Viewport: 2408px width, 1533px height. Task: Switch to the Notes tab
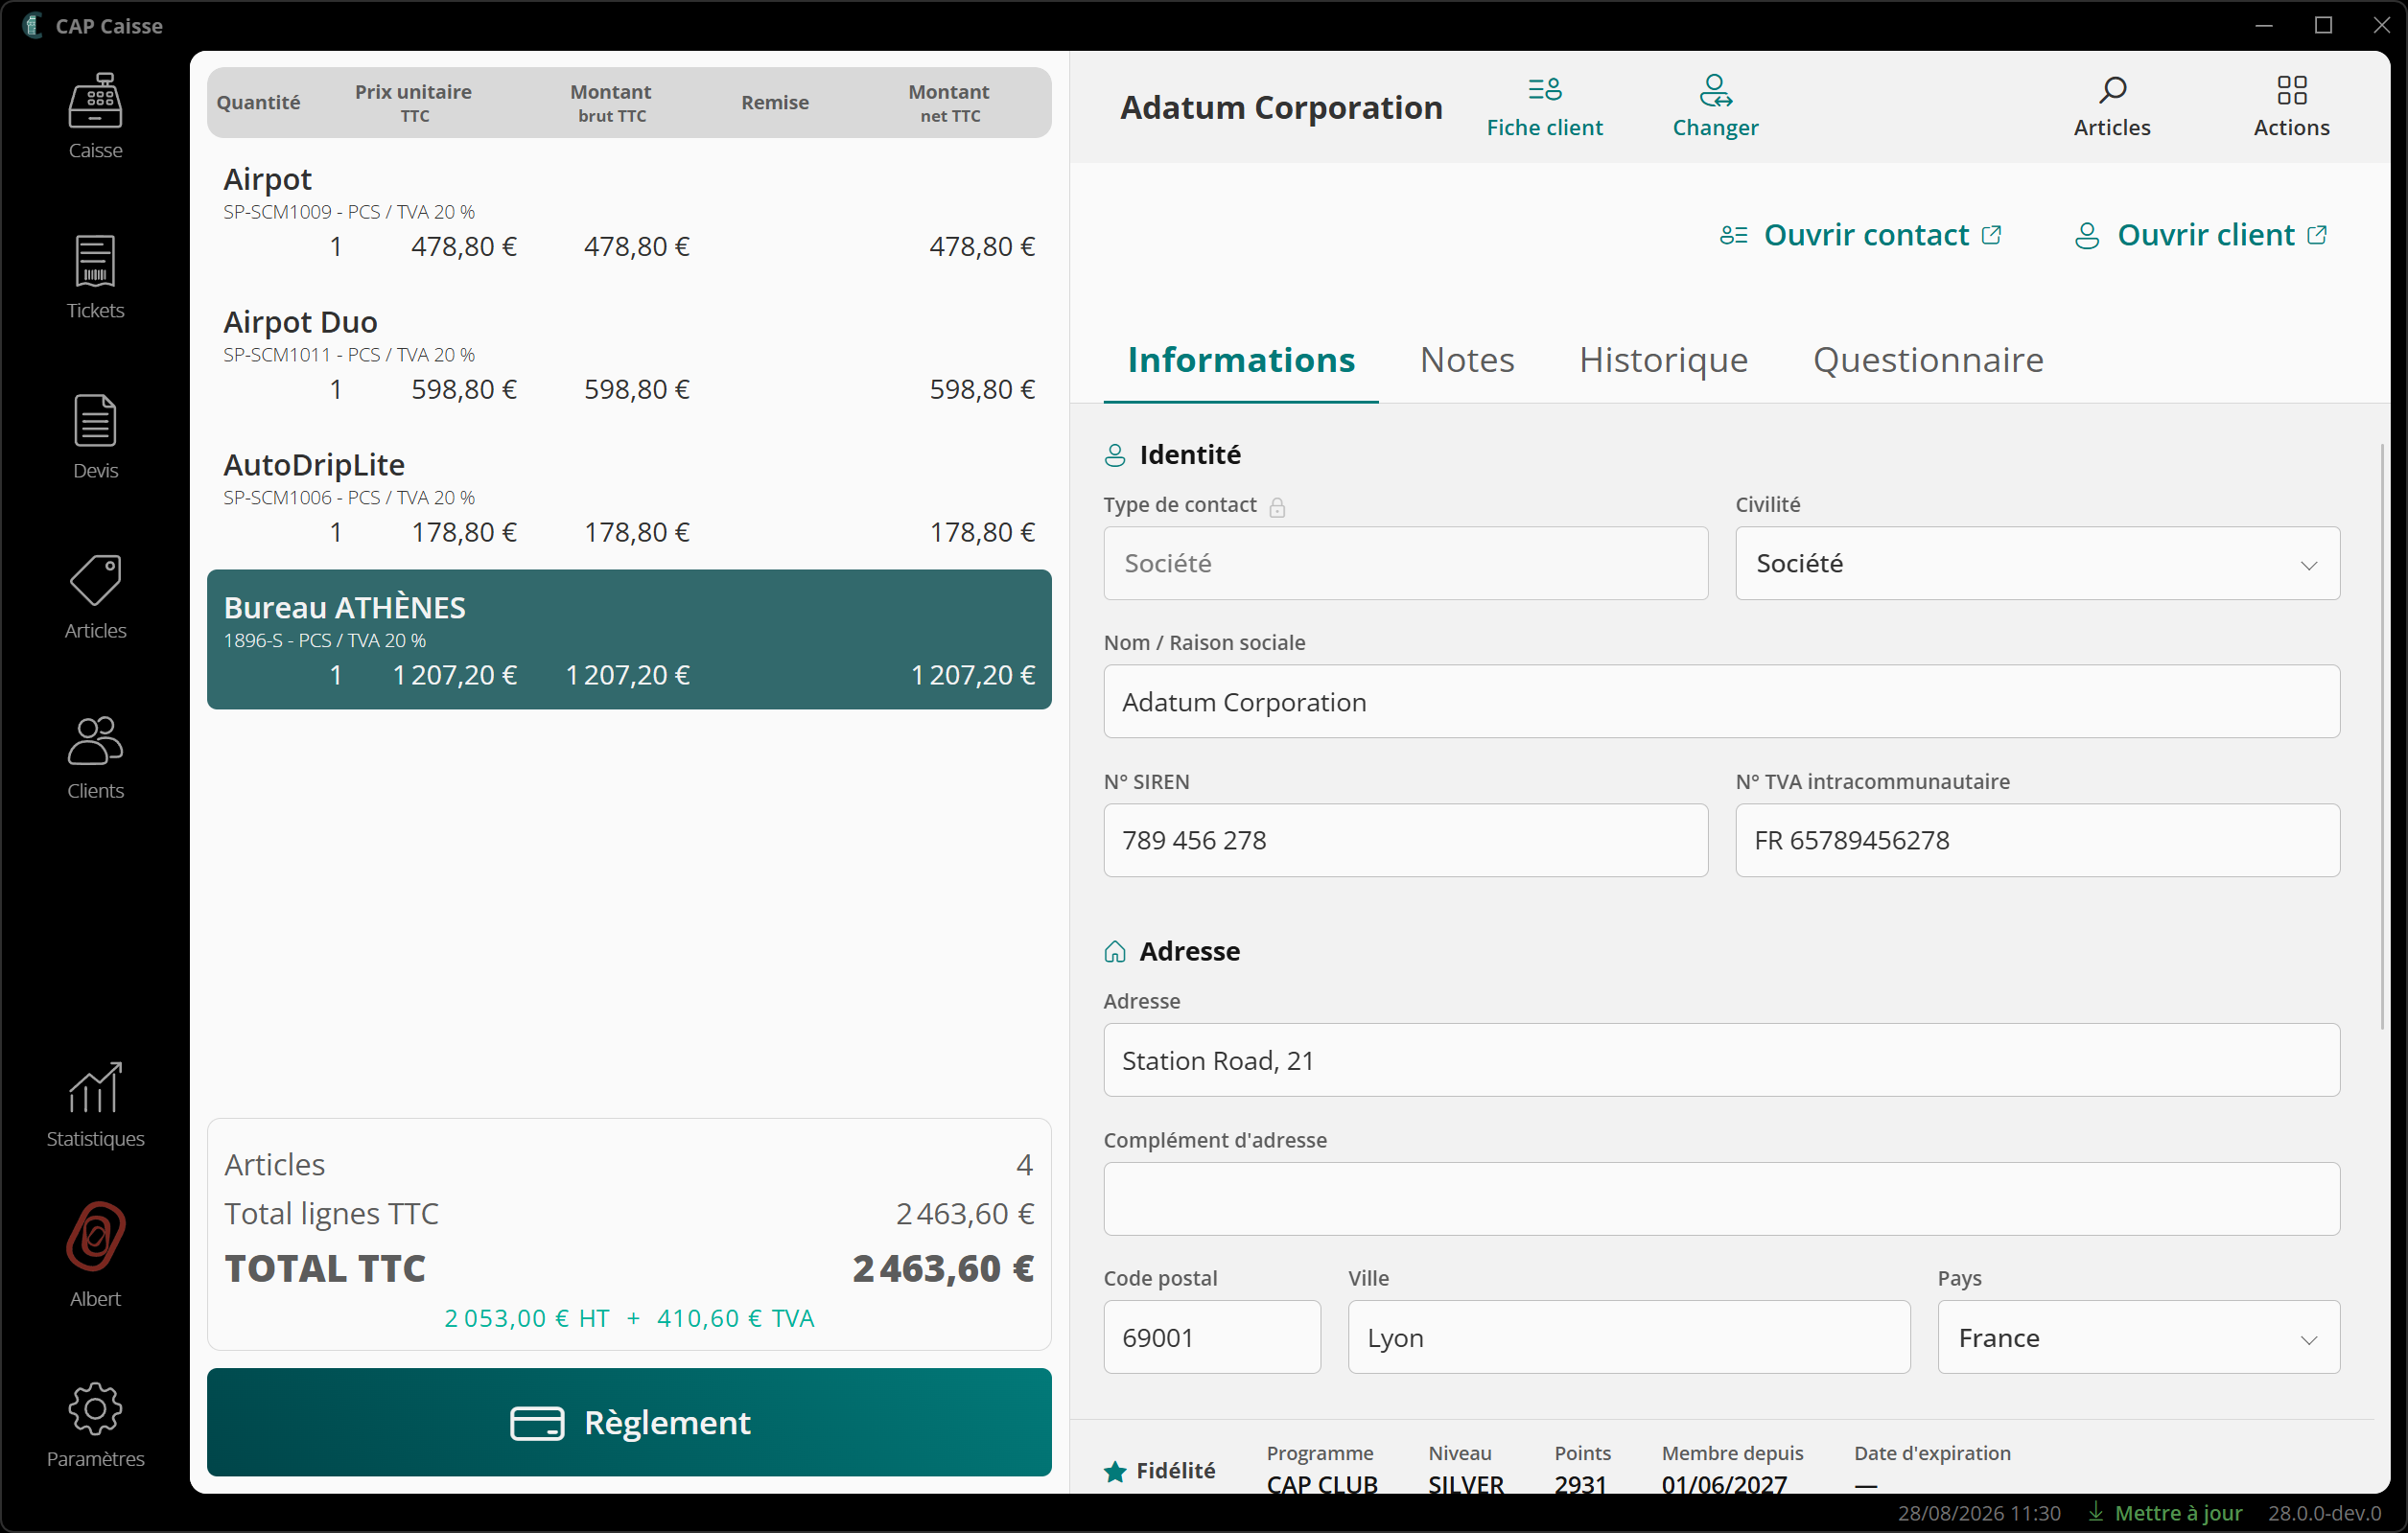click(x=1467, y=360)
